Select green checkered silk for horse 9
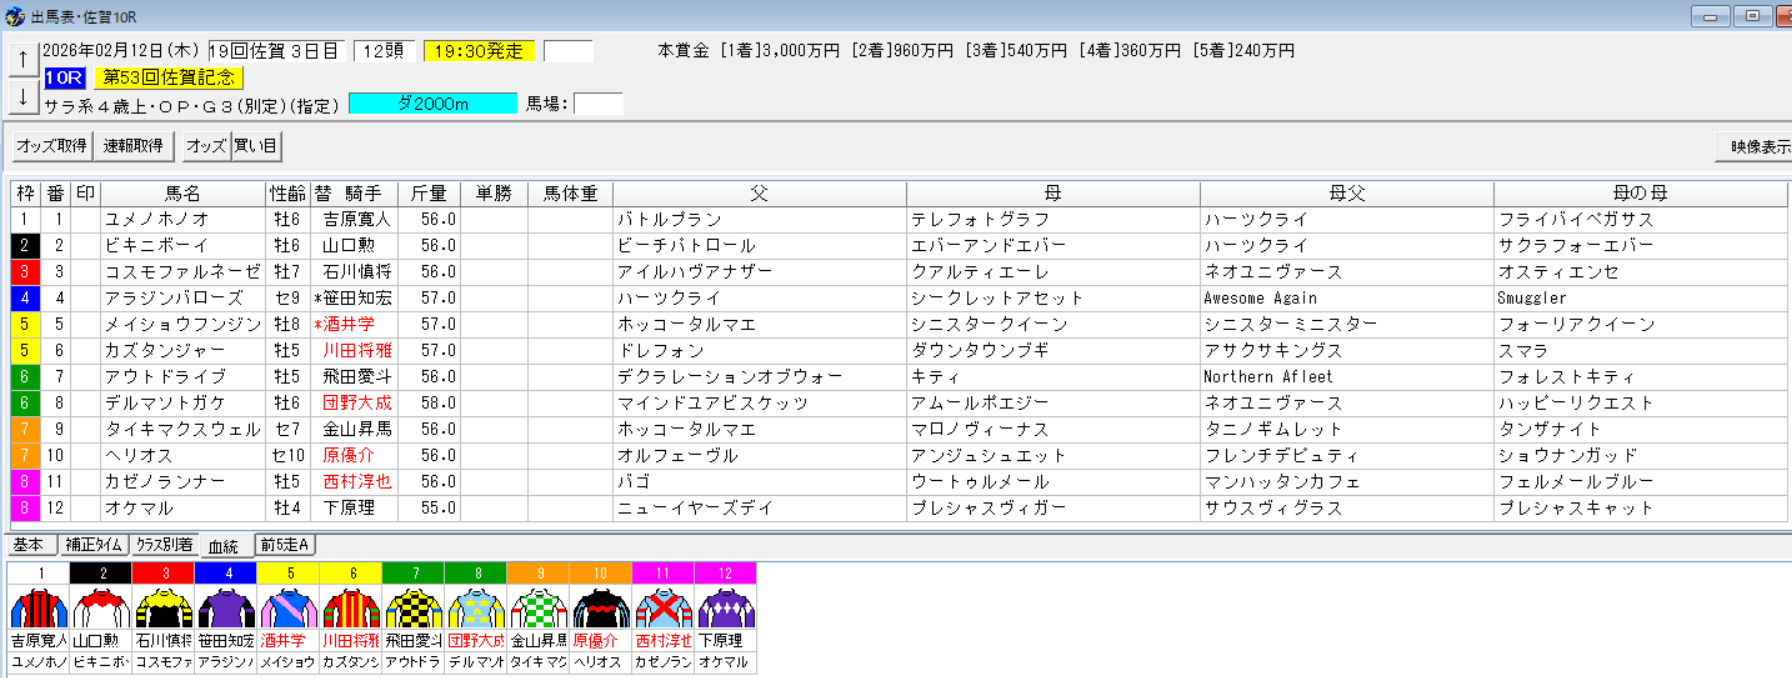 [539, 608]
